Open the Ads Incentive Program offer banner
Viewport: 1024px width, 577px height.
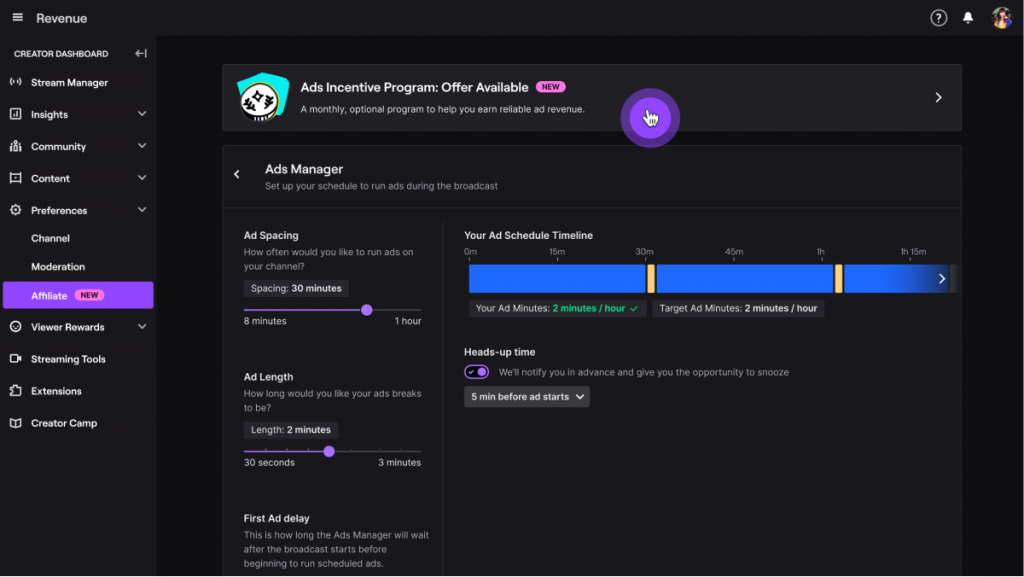(x=592, y=97)
